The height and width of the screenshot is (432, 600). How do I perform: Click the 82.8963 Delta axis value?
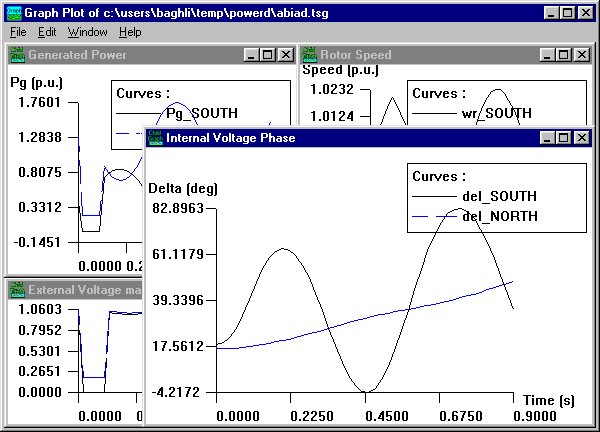pyautogui.click(x=178, y=208)
